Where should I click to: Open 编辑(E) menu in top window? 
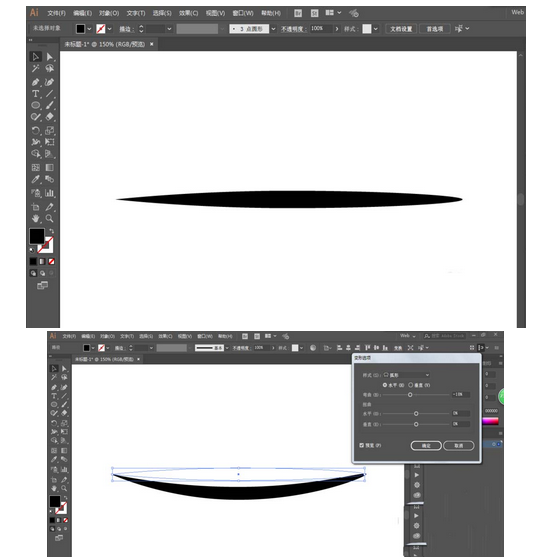tap(83, 13)
